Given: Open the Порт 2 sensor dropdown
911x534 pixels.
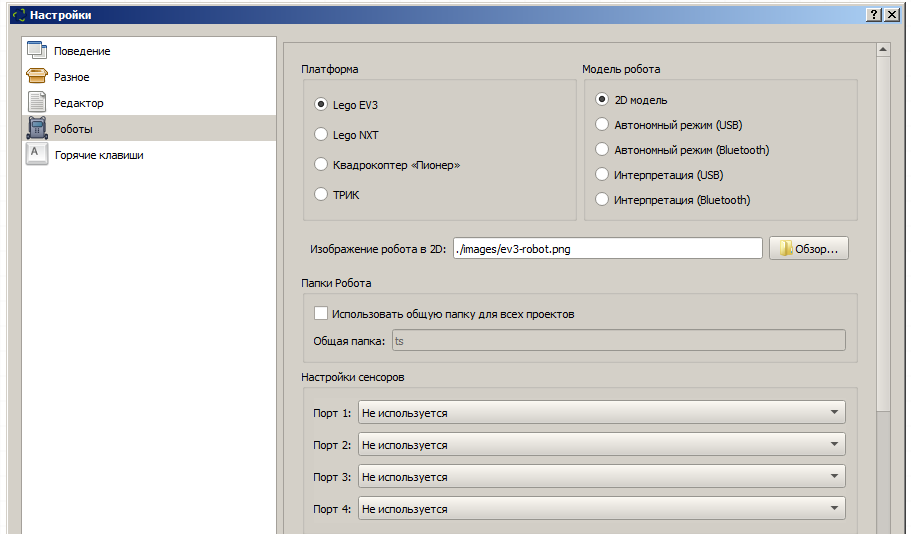Looking at the screenshot, I should [601, 445].
